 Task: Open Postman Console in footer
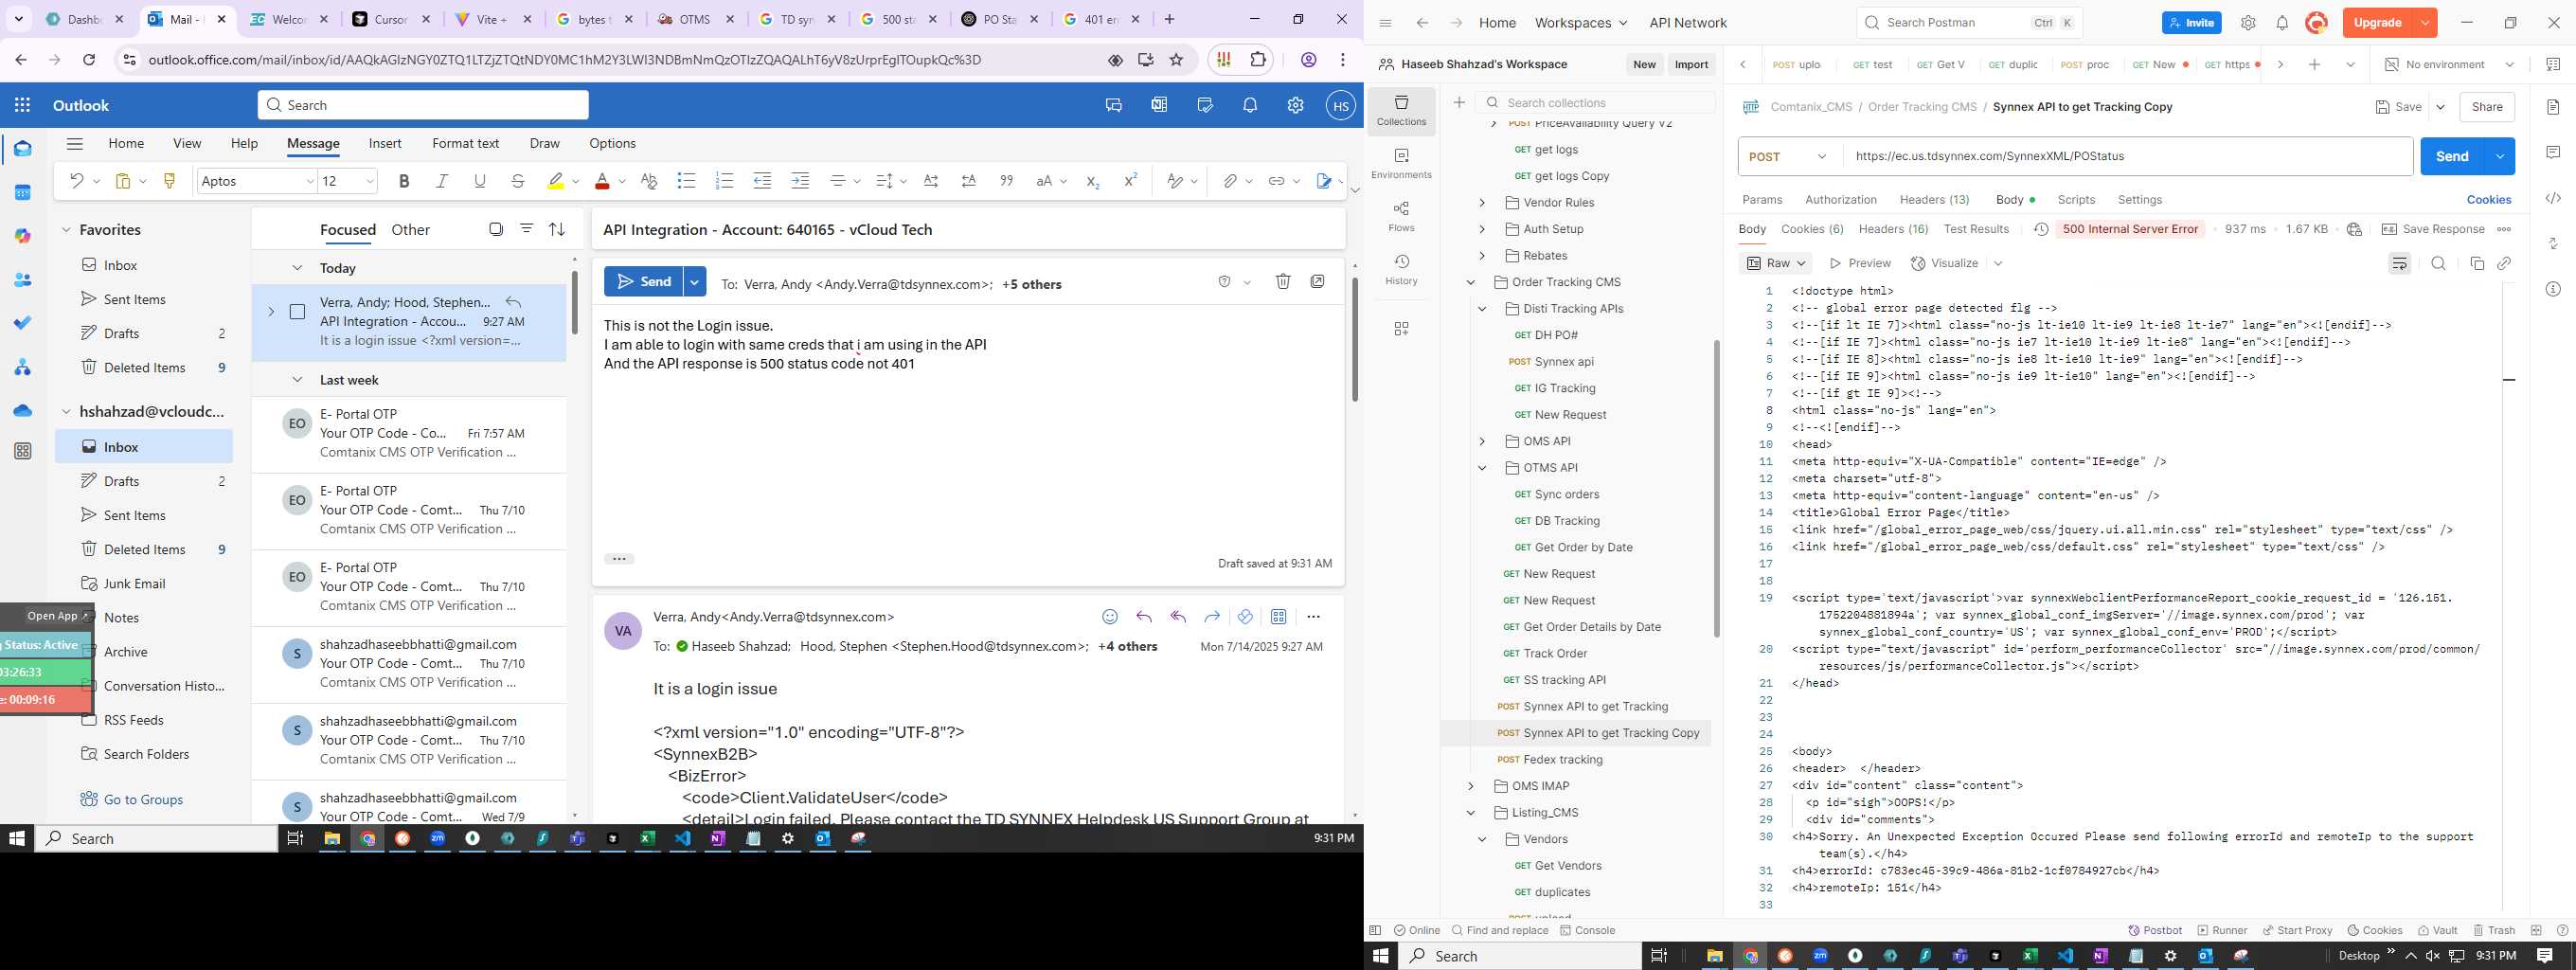(1587, 930)
